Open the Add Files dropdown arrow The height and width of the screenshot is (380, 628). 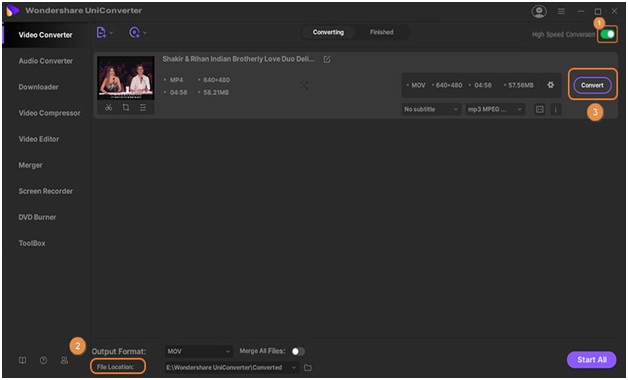[x=111, y=33]
